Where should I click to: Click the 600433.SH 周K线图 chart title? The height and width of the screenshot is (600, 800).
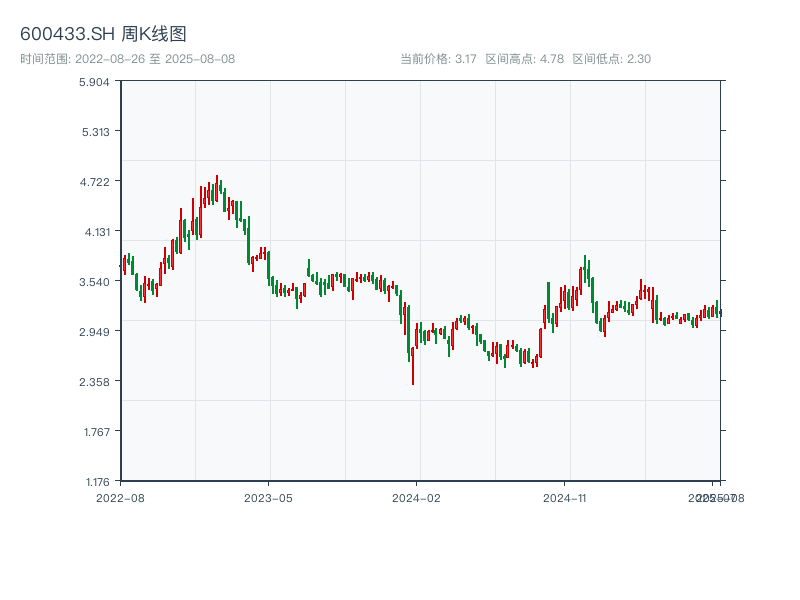103,34
